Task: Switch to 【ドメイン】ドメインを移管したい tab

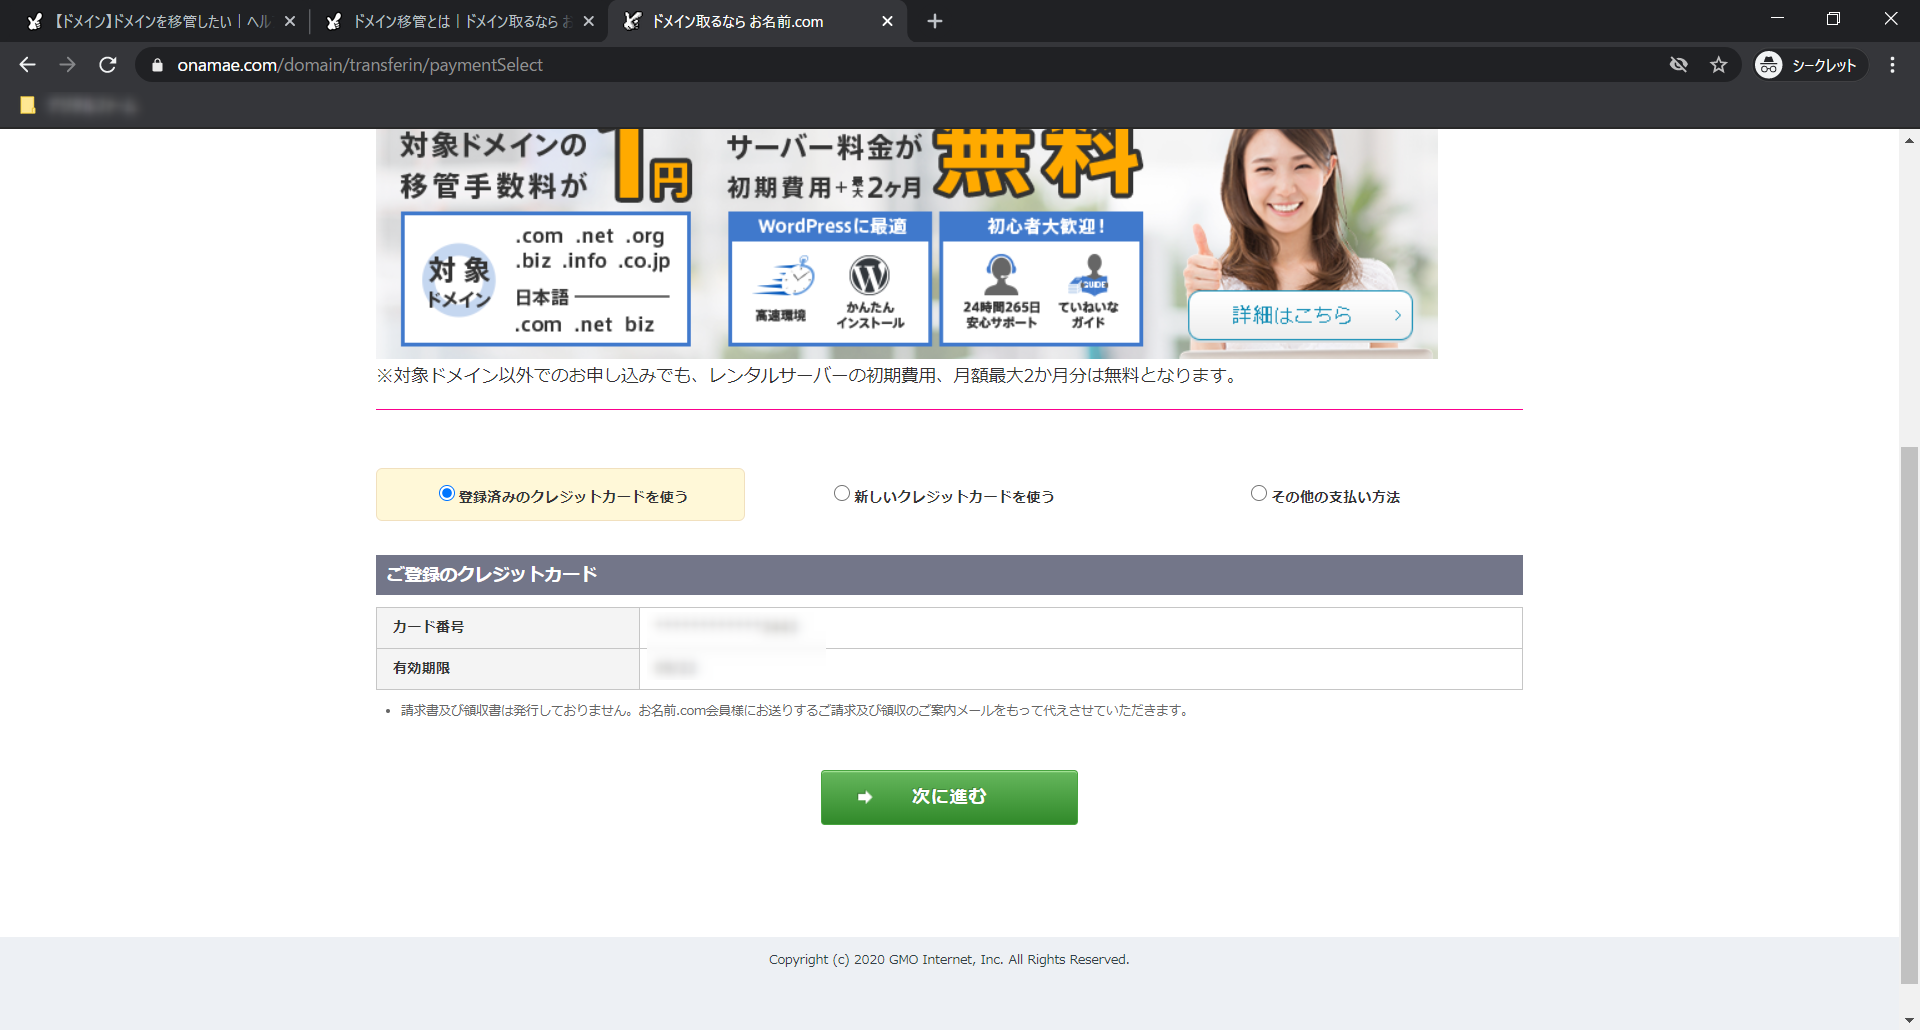Action: click(x=160, y=21)
